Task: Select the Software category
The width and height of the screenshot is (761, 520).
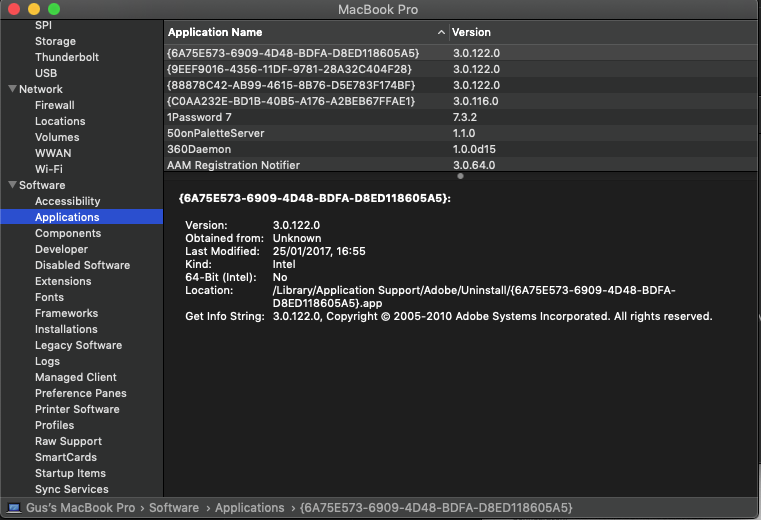Action: [x=42, y=185]
